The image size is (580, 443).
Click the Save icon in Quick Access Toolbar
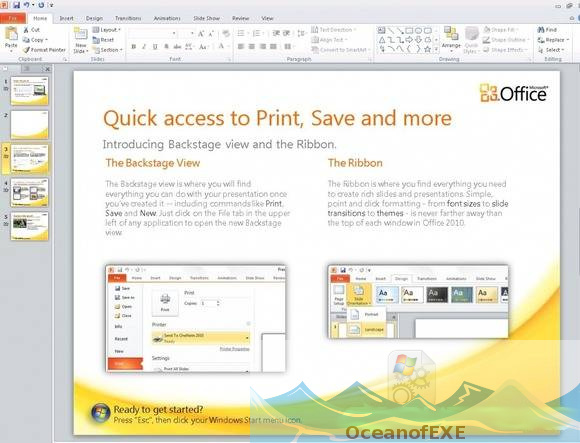[x=17, y=5]
